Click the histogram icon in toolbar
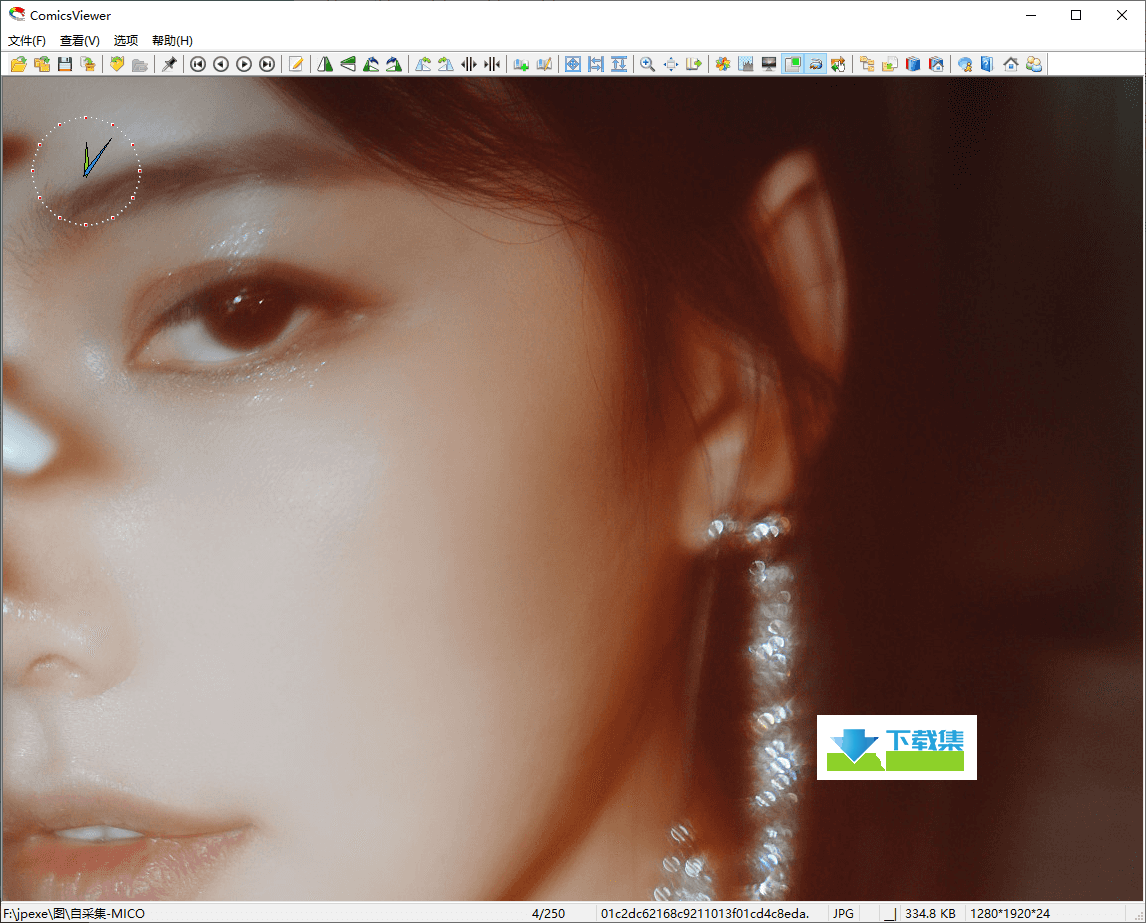The height and width of the screenshot is (923, 1146). click(746, 64)
